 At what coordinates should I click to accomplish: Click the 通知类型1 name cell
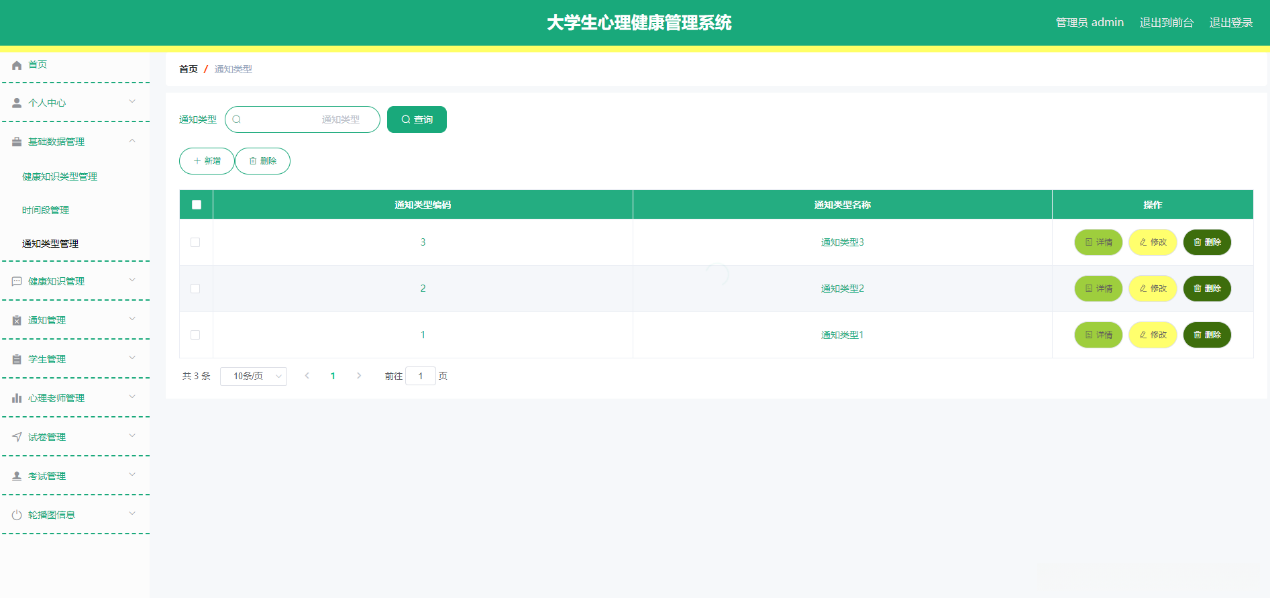click(x=842, y=335)
